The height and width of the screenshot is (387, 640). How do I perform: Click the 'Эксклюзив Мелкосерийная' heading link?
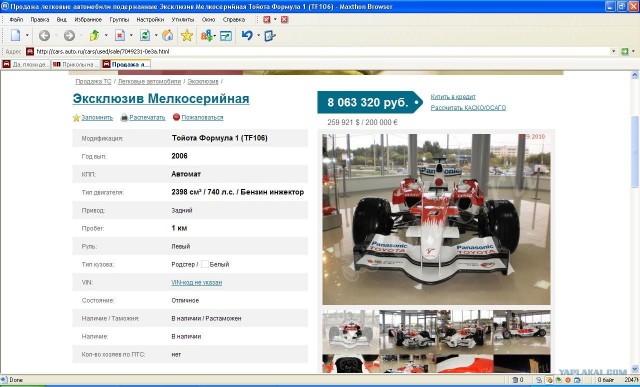point(161,99)
